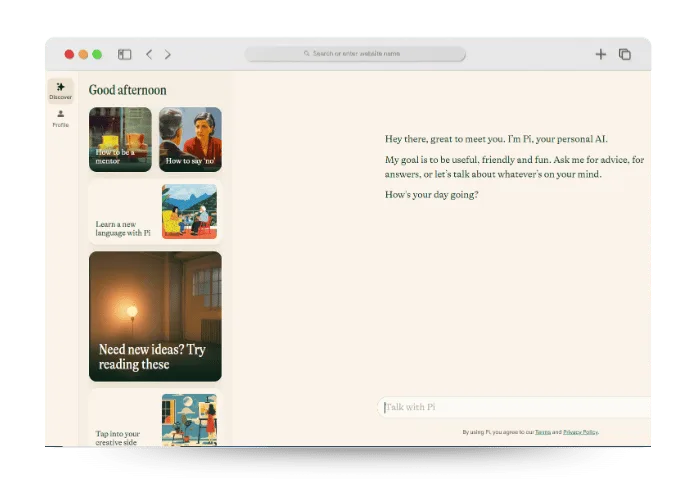Click the browser address search field

click(x=355, y=54)
